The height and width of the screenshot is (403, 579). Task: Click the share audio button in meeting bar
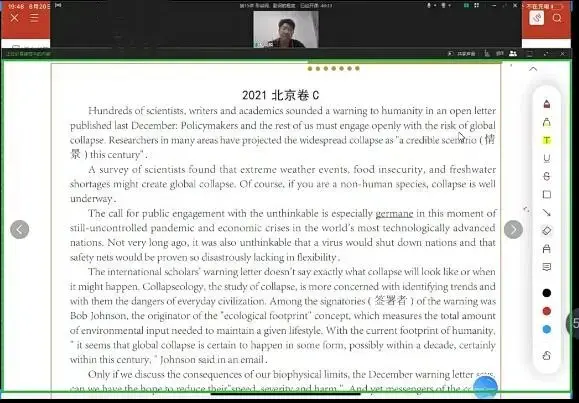(462, 54)
